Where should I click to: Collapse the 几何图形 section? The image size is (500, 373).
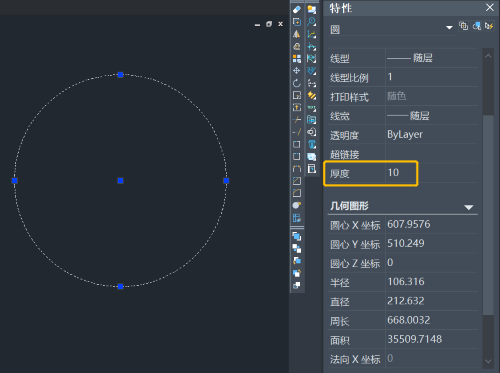(x=469, y=207)
